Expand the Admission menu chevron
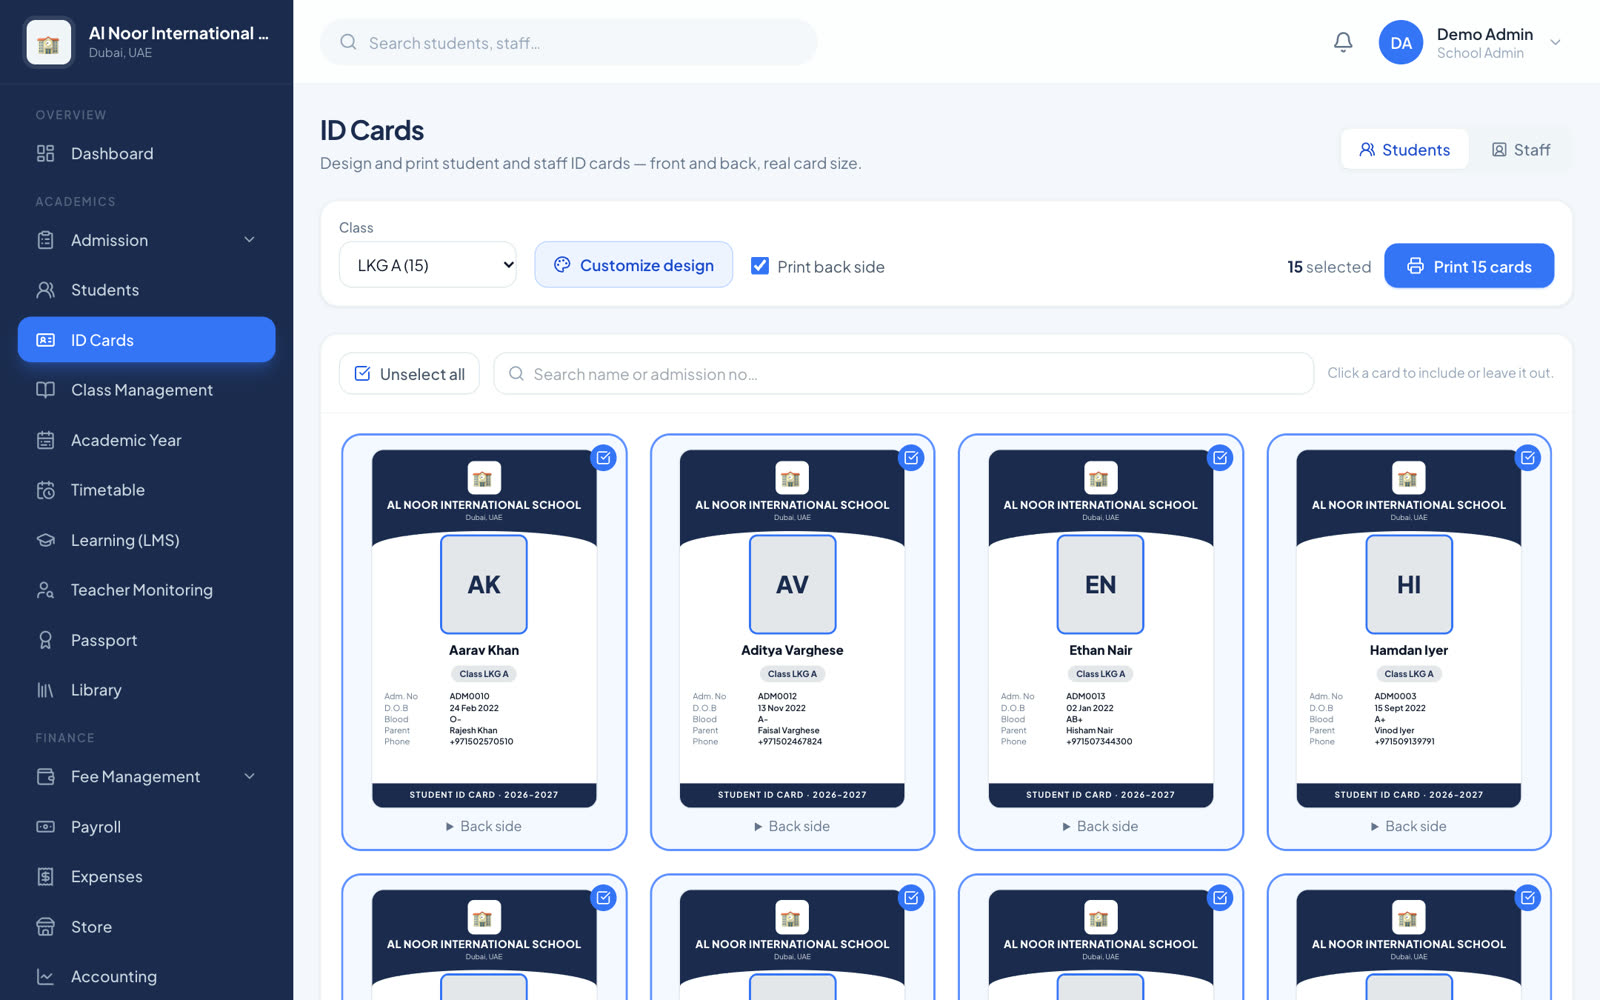1600x1000 pixels. [250, 240]
